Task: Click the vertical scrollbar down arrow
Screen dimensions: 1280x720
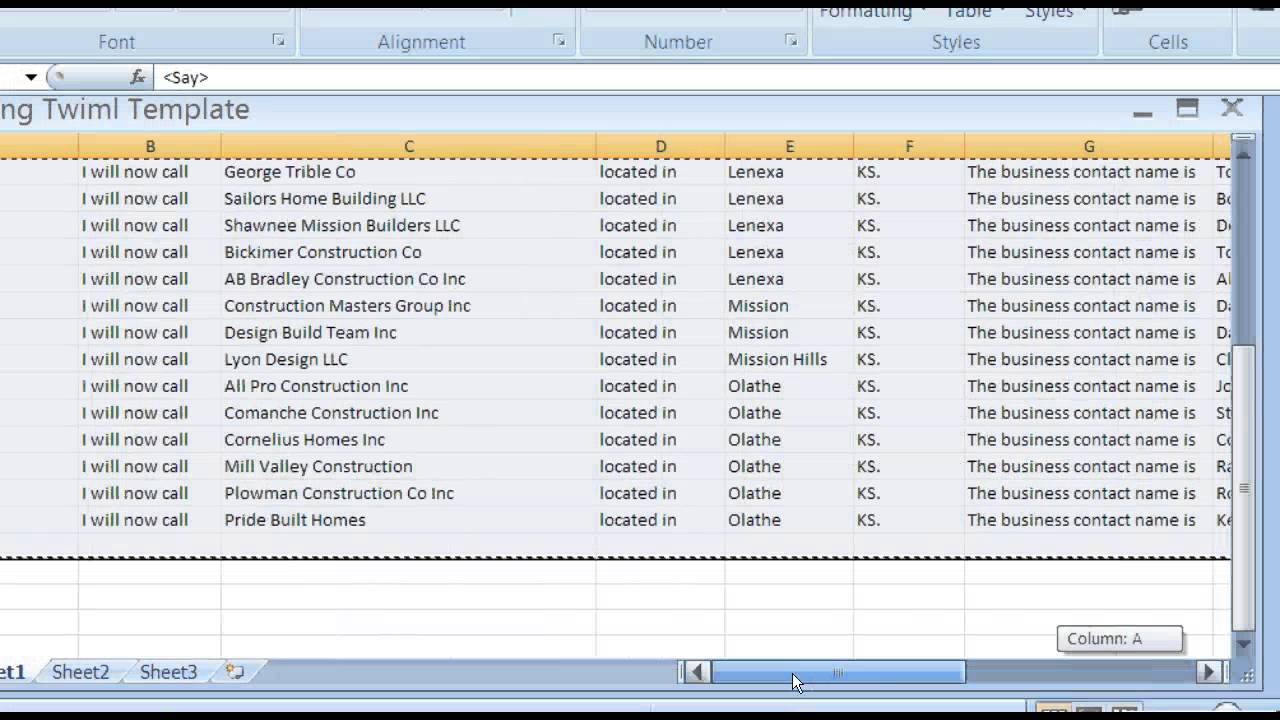Action: pyautogui.click(x=1243, y=645)
